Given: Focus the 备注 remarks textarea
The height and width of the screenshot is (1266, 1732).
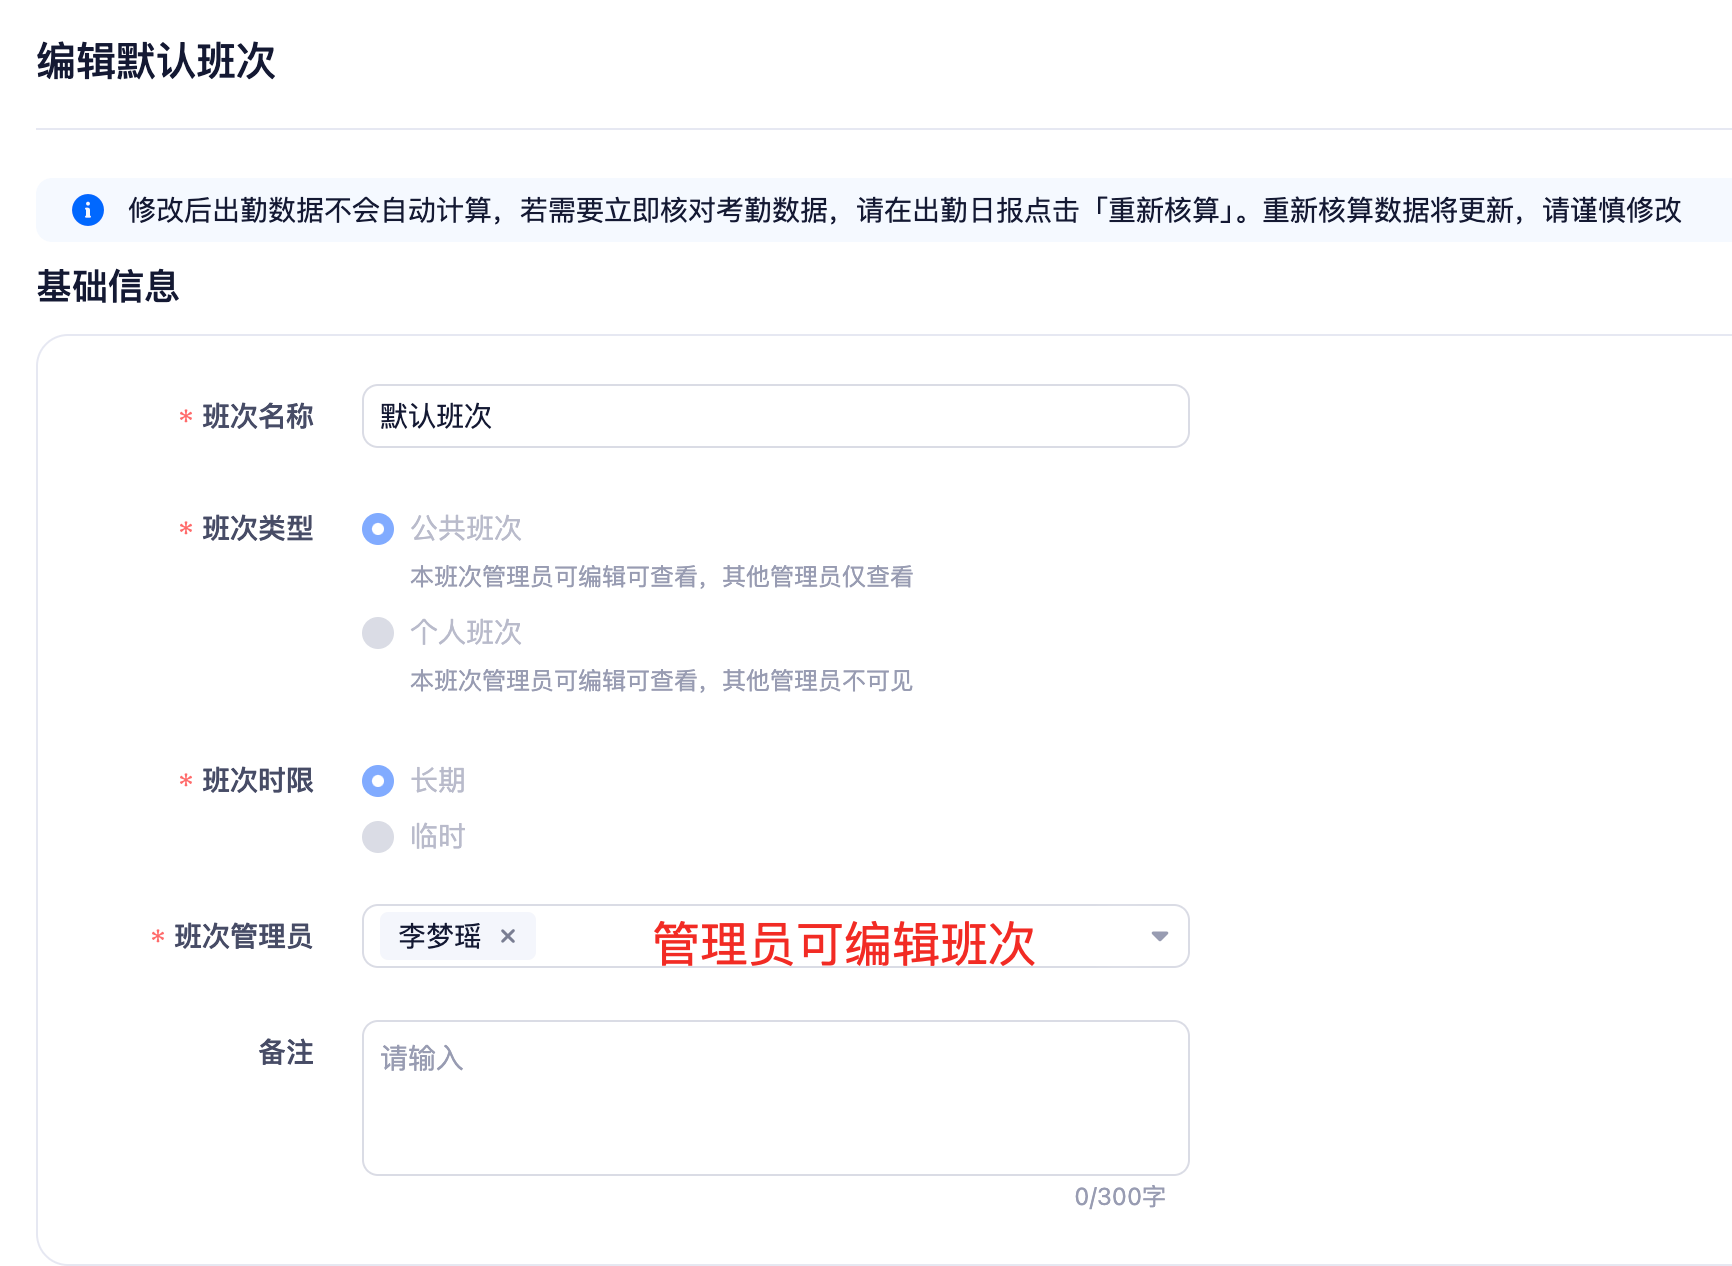Looking at the screenshot, I should (775, 1097).
